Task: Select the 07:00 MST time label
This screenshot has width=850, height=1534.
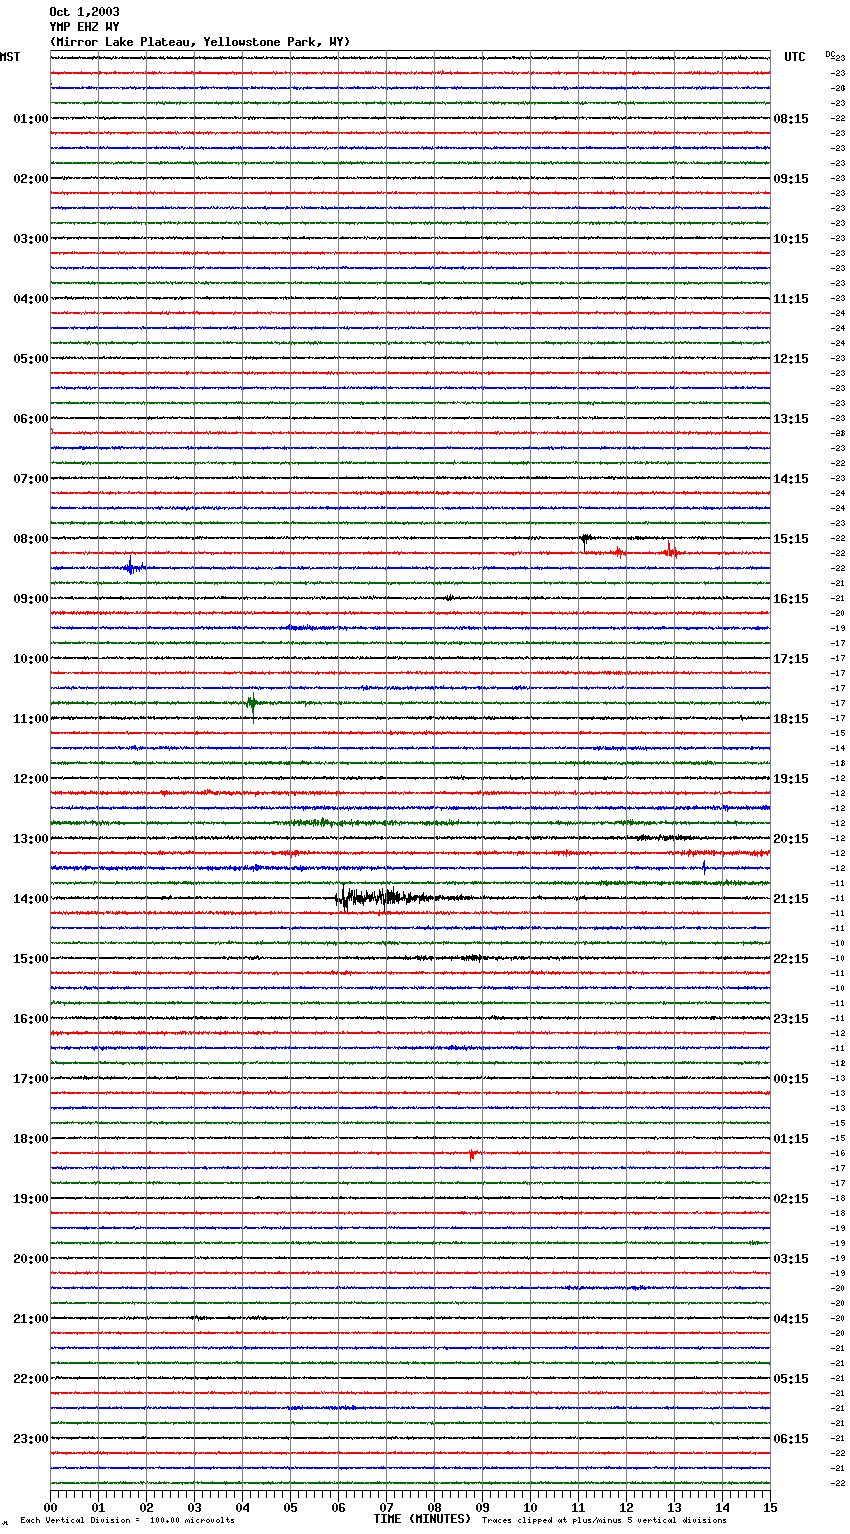Action: 31,479
